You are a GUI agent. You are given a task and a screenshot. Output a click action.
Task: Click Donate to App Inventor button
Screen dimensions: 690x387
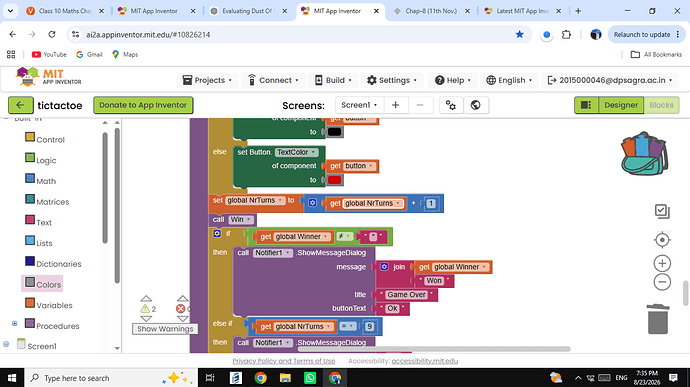pos(143,105)
